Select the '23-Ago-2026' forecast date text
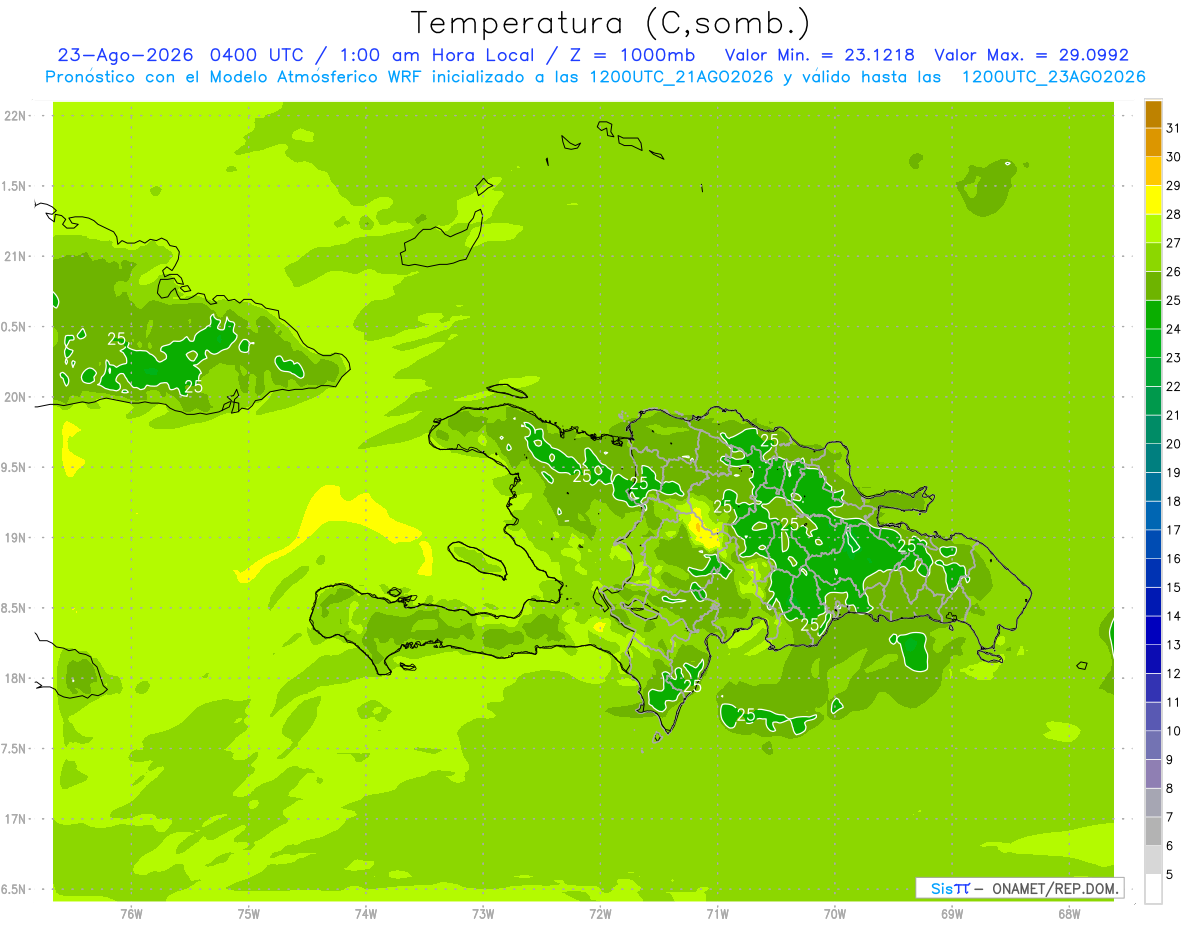The width and height of the screenshot is (1200, 927). pyautogui.click(x=126, y=55)
